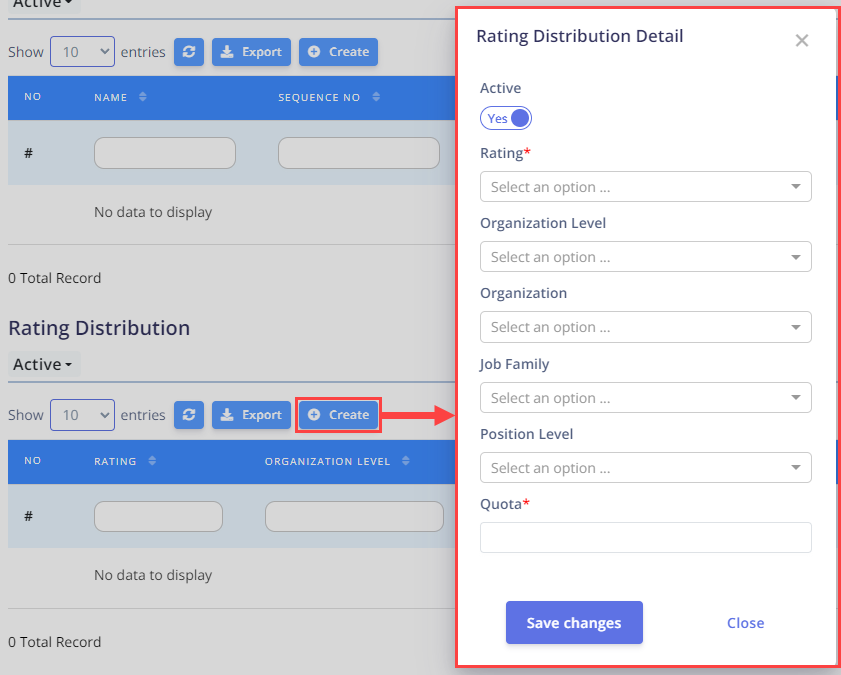Viewport: 841px width, 675px height.
Task: Click the Close link
Action: click(746, 623)
